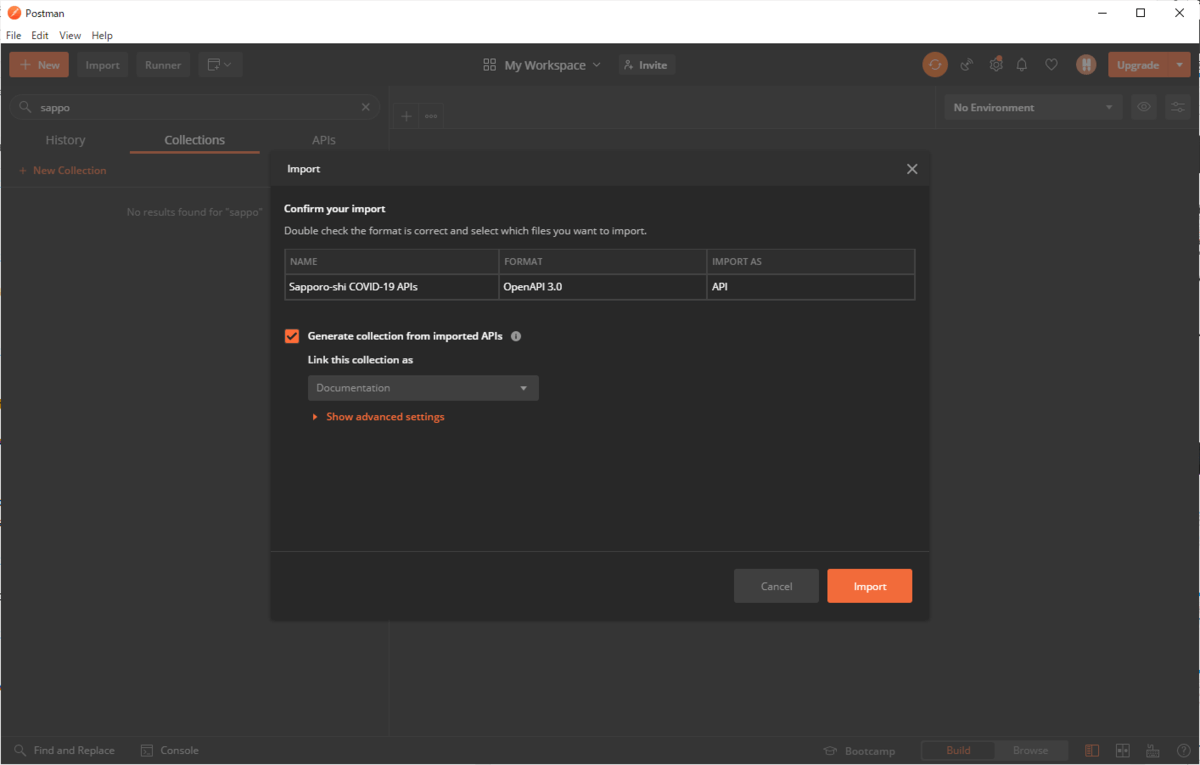Click the Sapporo-shi COVID-19 APIs cell

392,287
